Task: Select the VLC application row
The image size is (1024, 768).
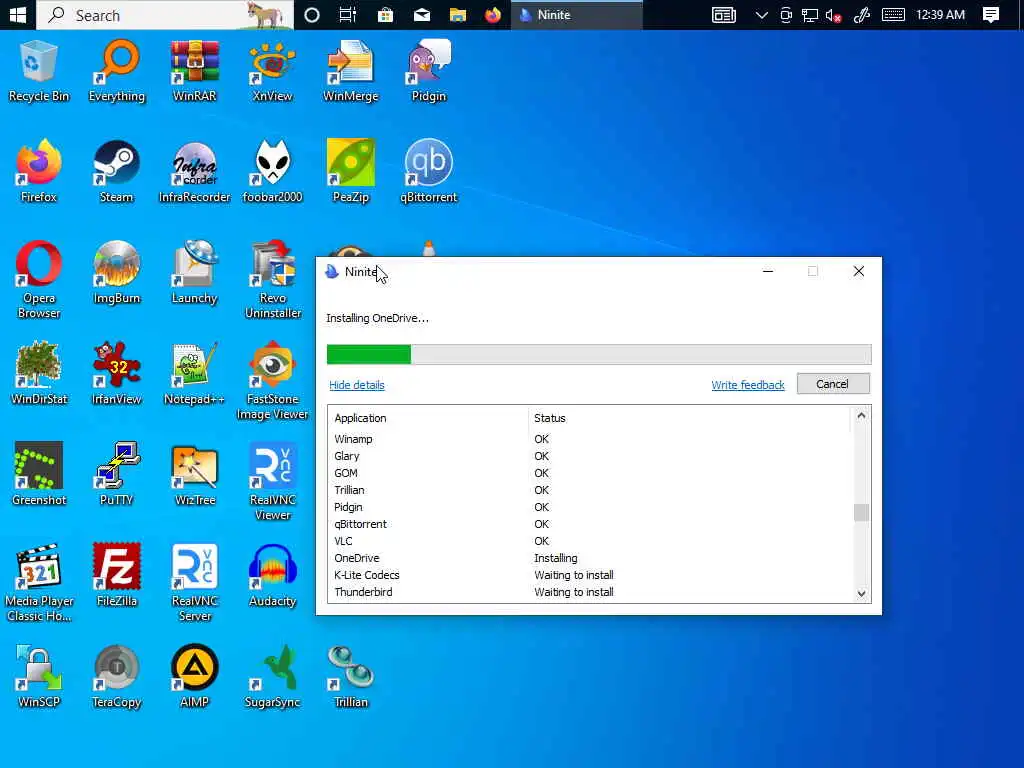Action: (x=590, y=541)
